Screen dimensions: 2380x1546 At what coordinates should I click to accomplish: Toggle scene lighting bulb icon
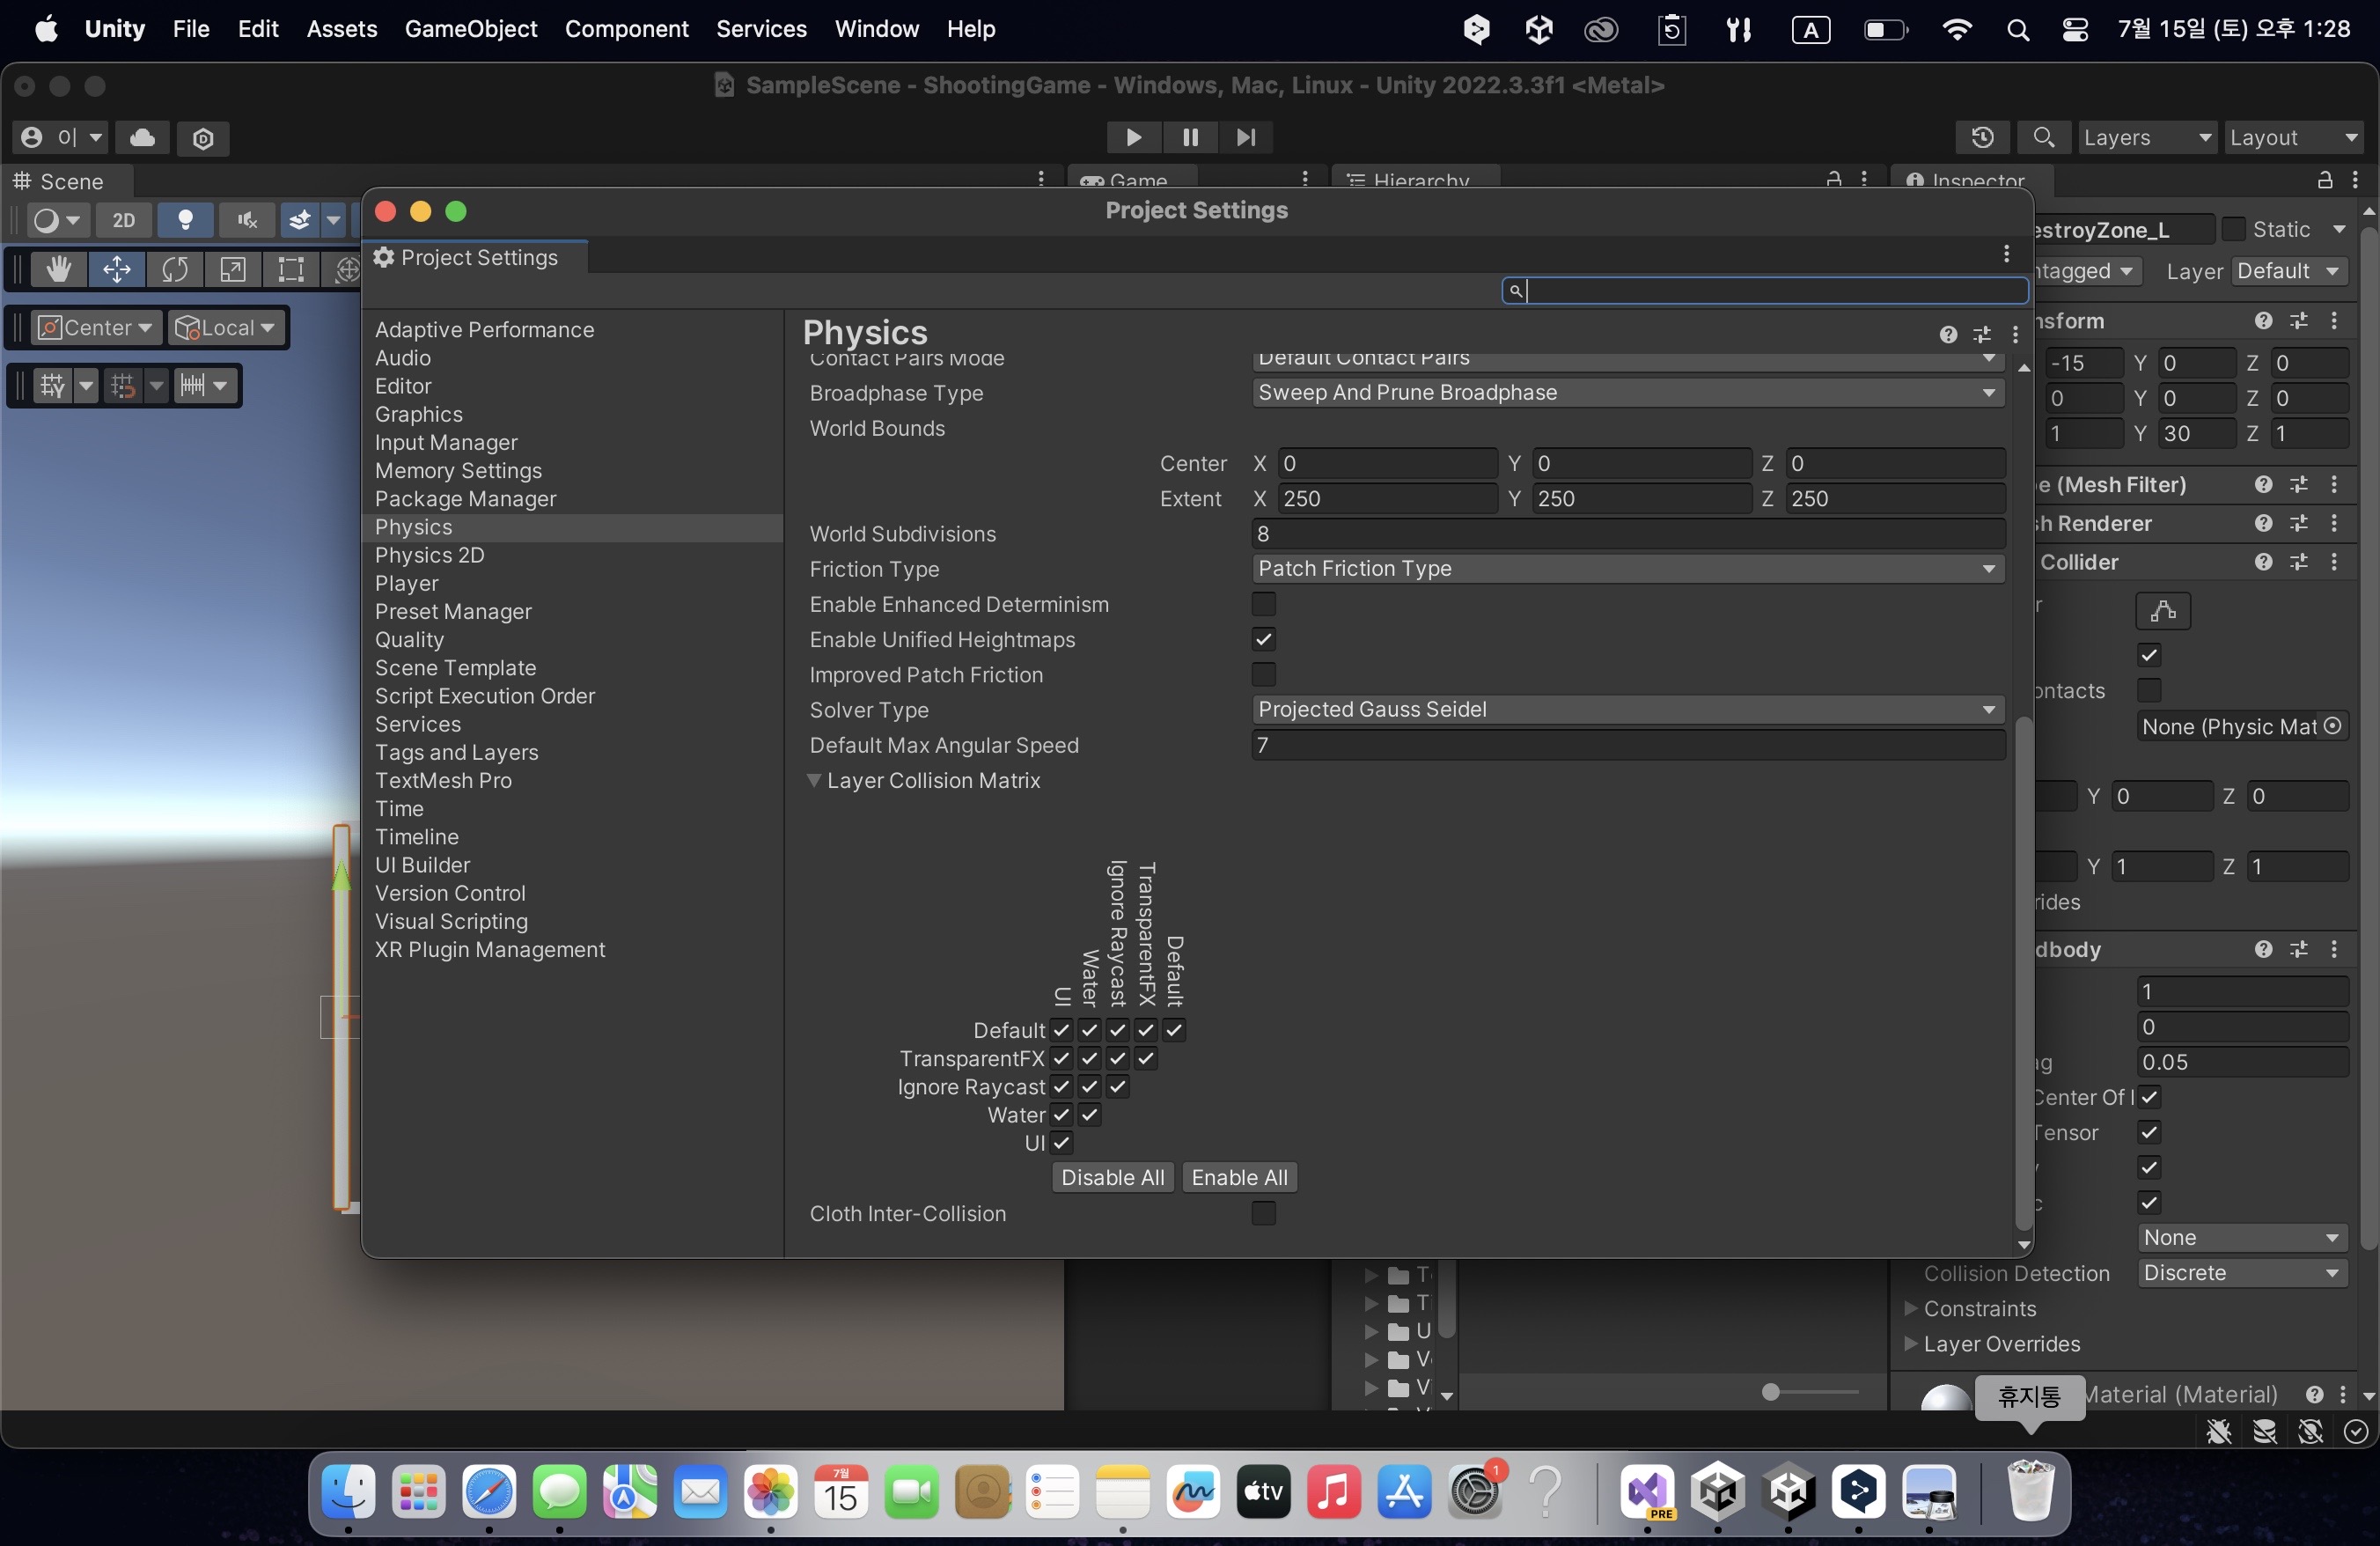click(185, 219)
